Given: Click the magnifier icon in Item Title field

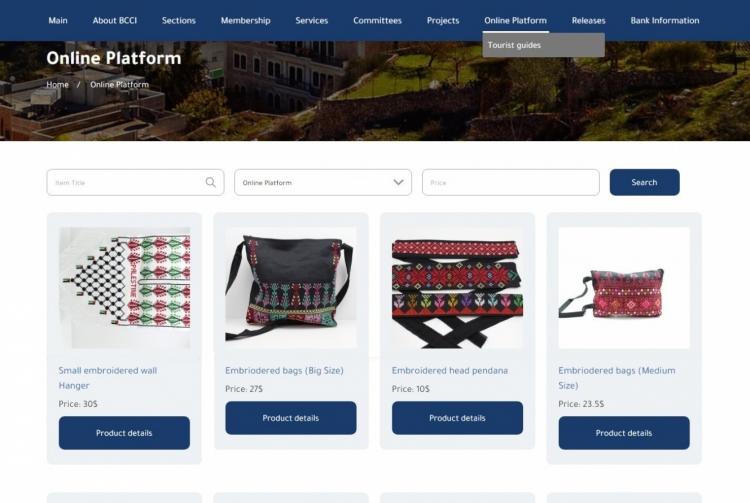Looking at the screenshot, I should tap(210, 182).
